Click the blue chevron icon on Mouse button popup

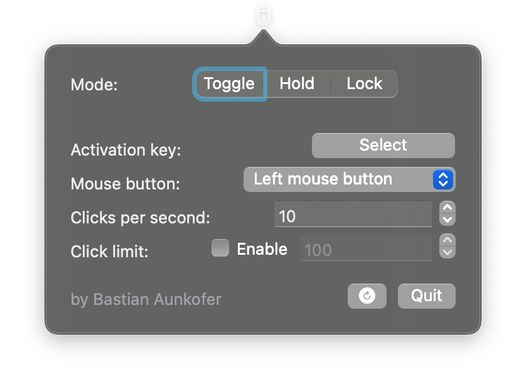(x=443, y=179)
